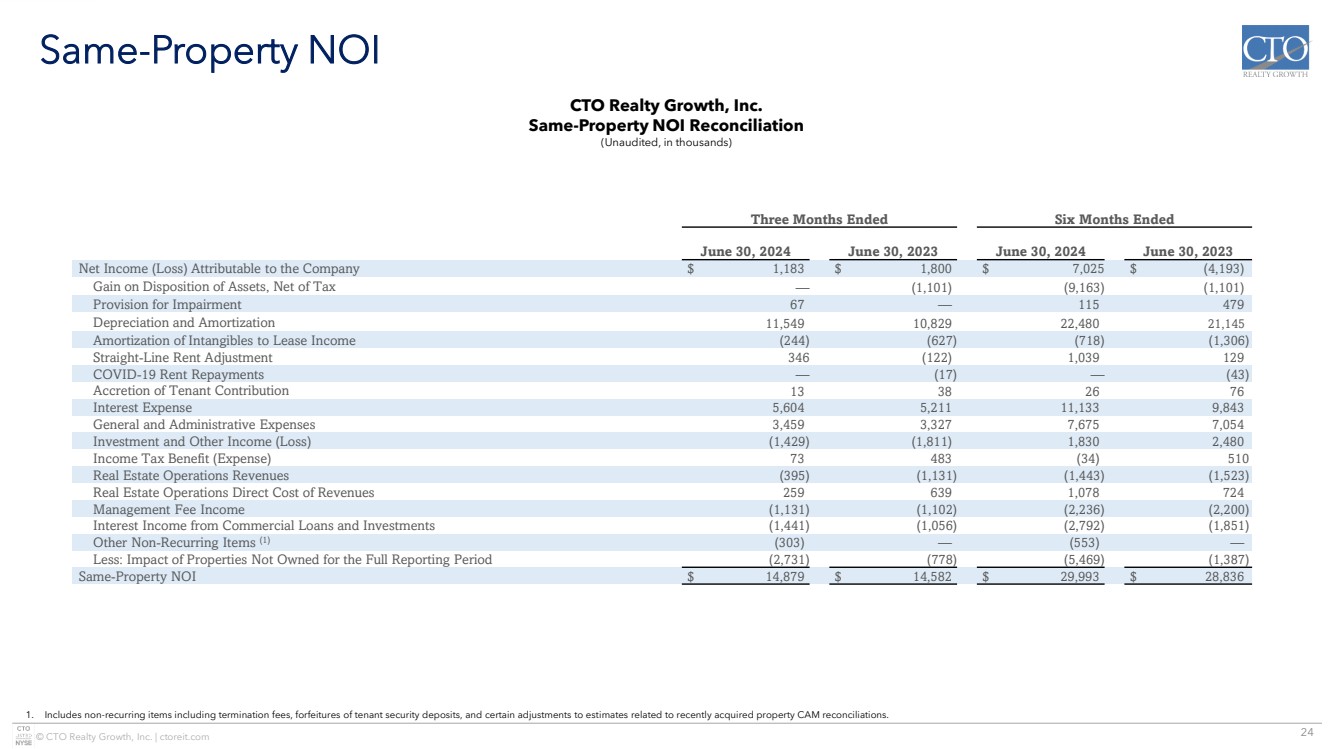1333x749 pixels.
Task: Click the Same-Property NOI Reconciliation heading
Action: coord(665,125)
